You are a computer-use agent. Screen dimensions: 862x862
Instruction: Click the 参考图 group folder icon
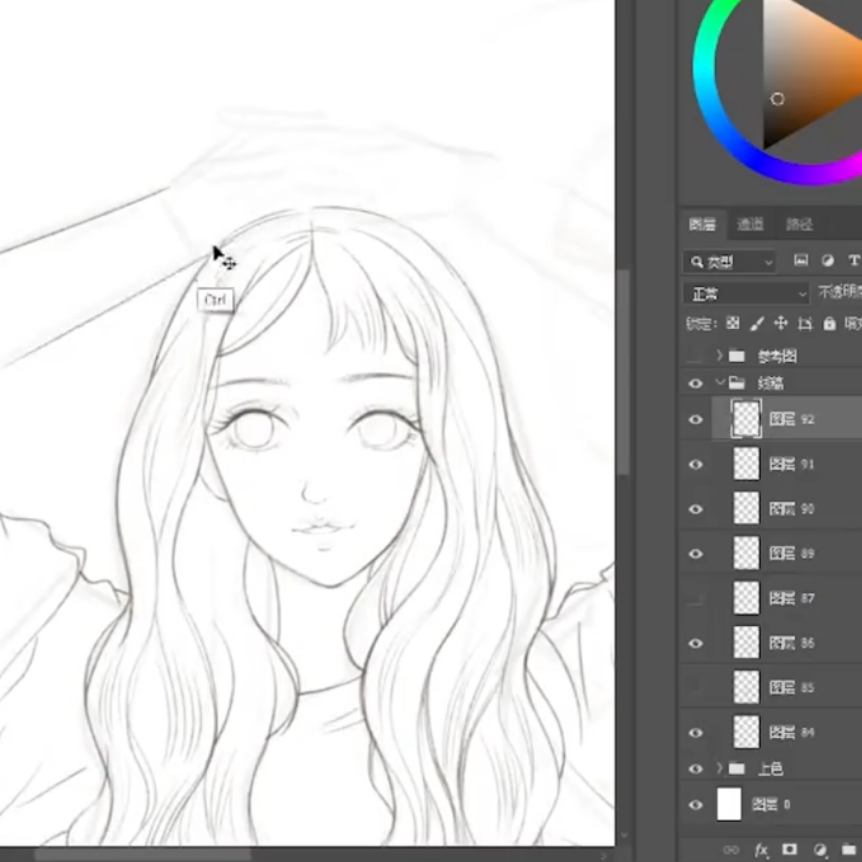coord(737,356)
